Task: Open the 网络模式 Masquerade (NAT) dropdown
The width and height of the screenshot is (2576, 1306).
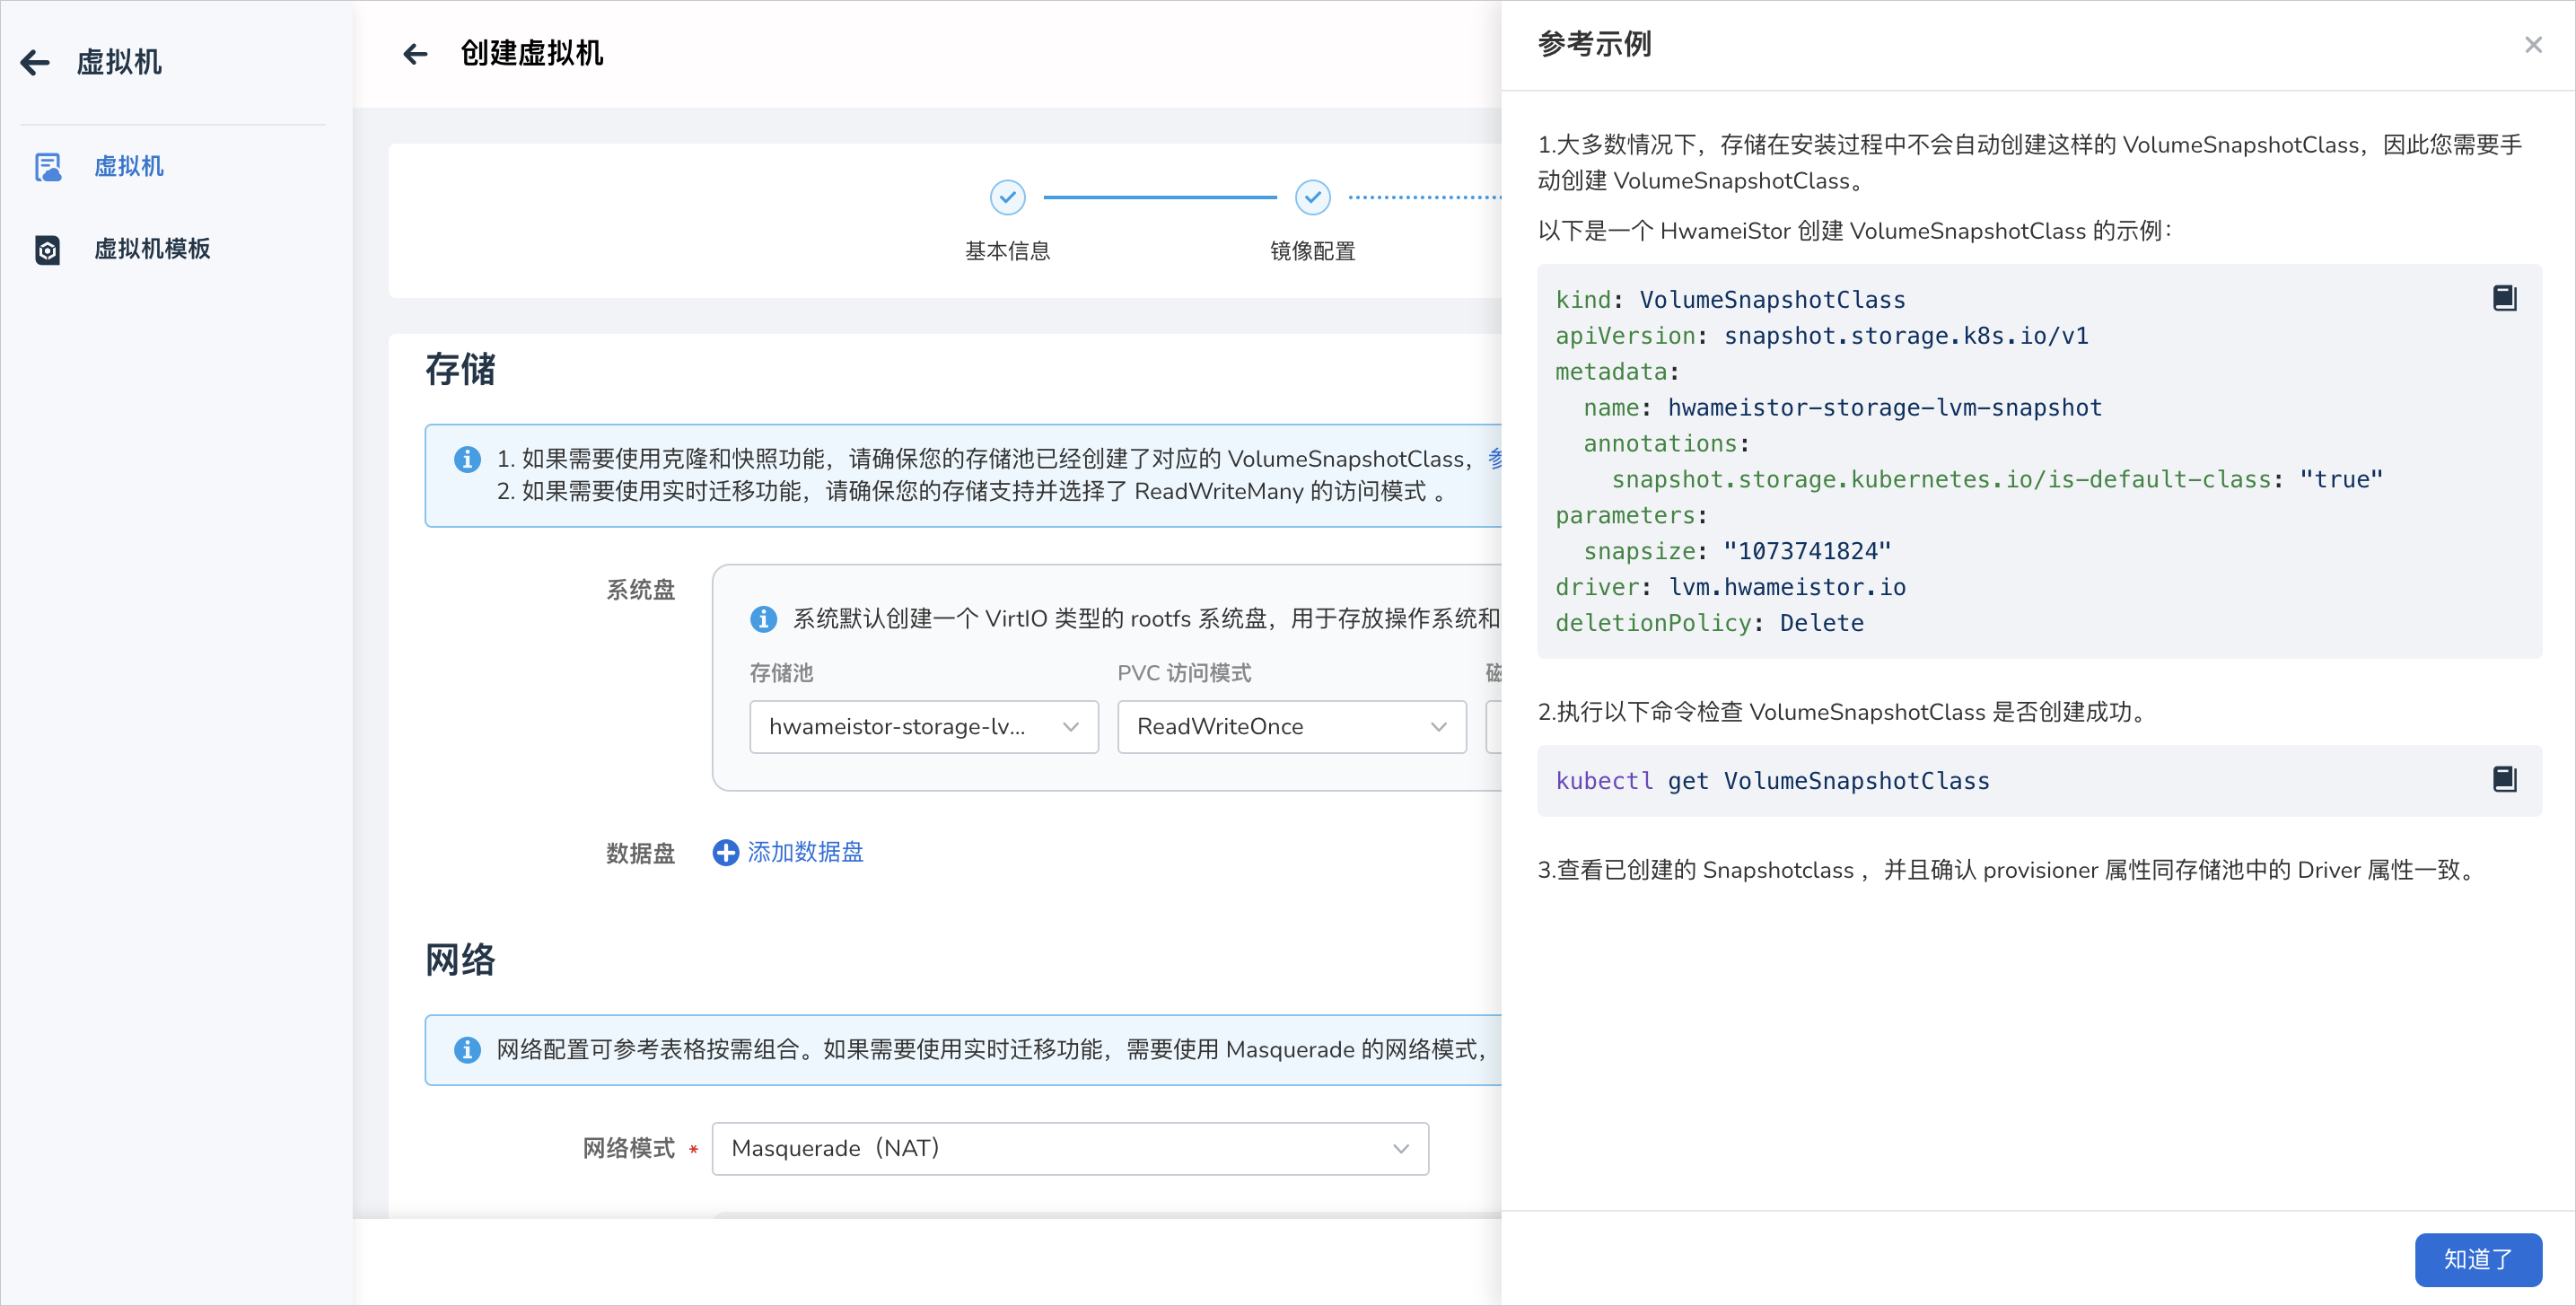Action: click(1070, 1149)
